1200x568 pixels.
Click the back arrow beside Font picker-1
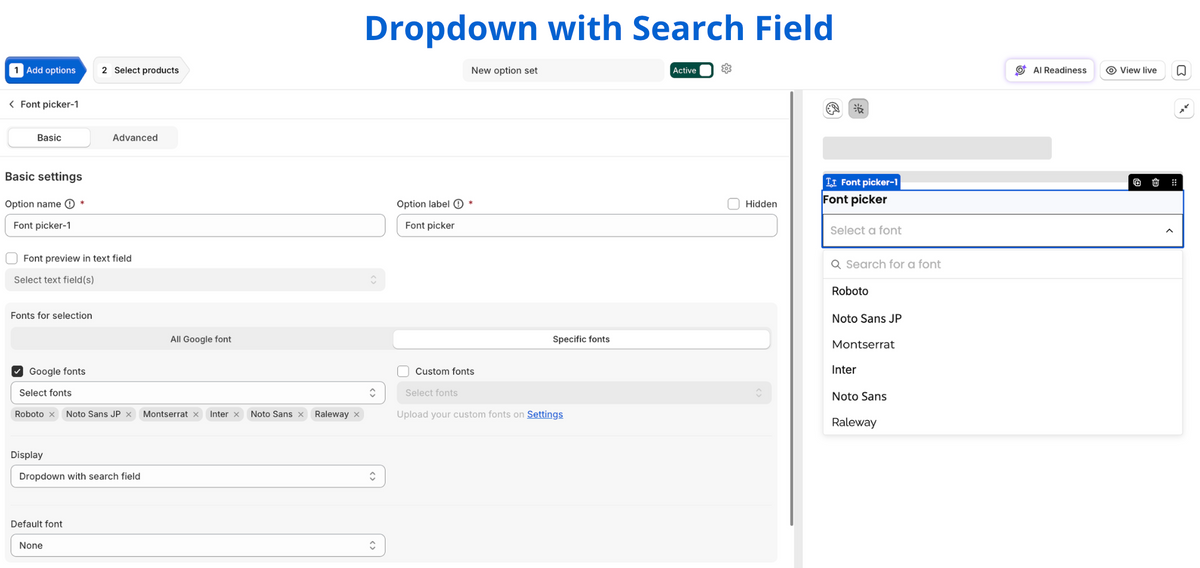11,104
